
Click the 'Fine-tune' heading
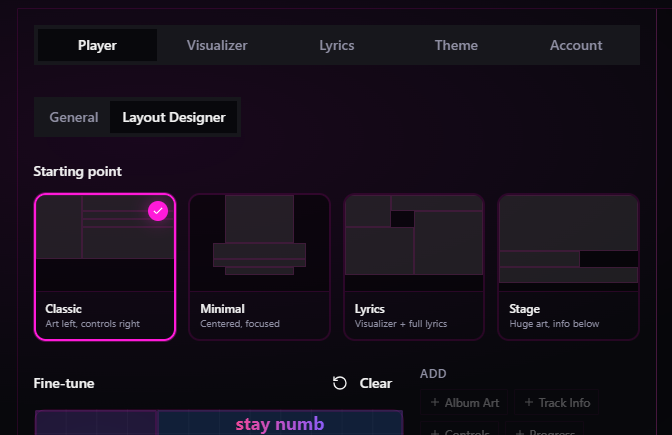pyautogui.click(x=64, y=383)
